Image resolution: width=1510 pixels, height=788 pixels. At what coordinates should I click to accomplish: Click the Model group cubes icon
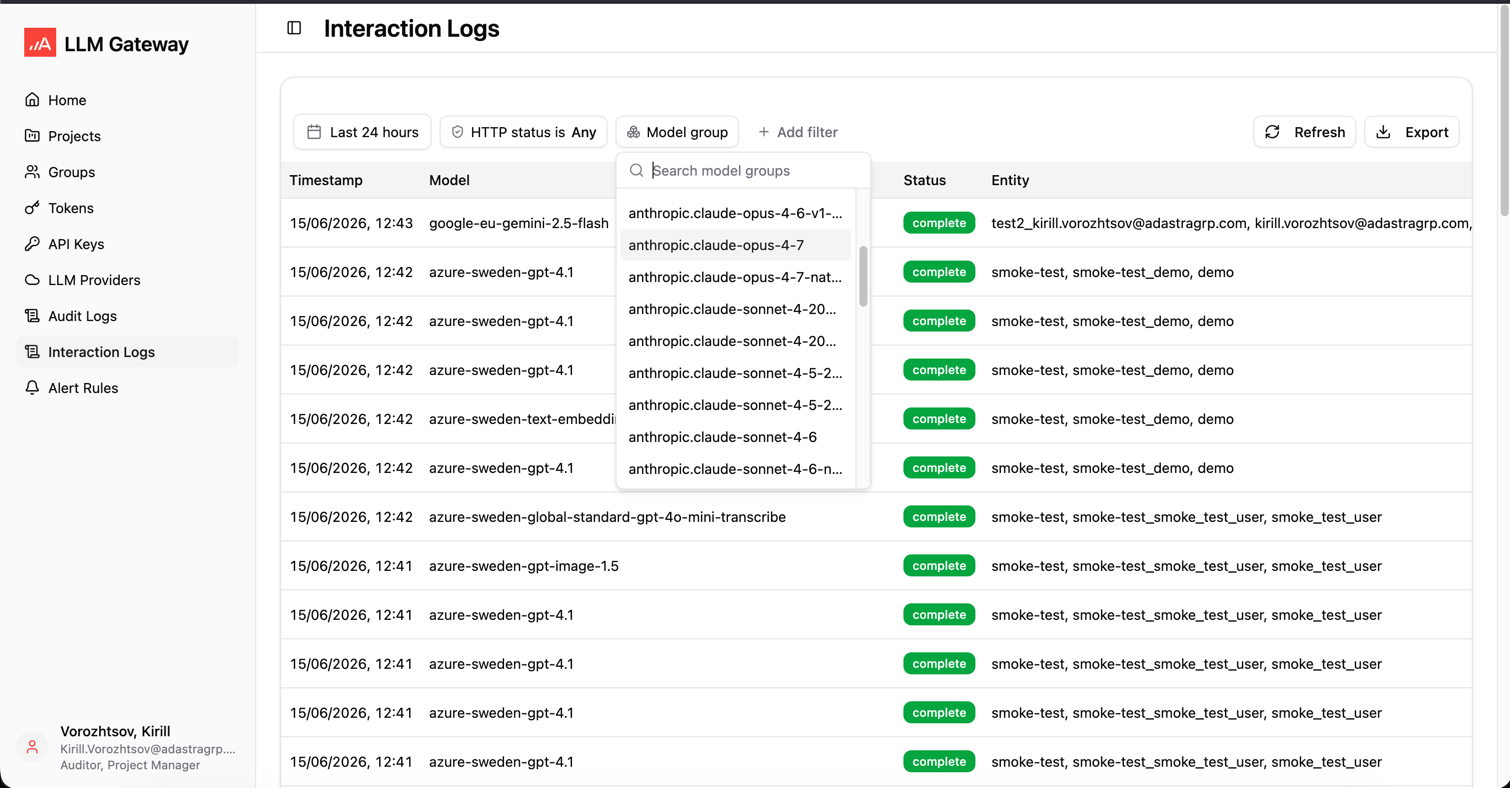[633, 132]
